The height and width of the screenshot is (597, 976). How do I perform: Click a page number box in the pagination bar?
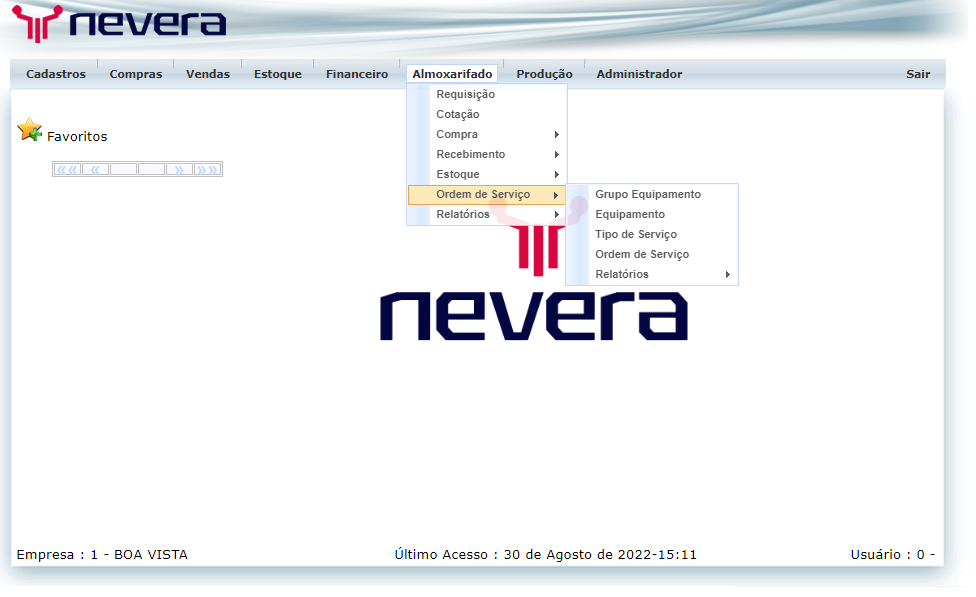(123, 169)
